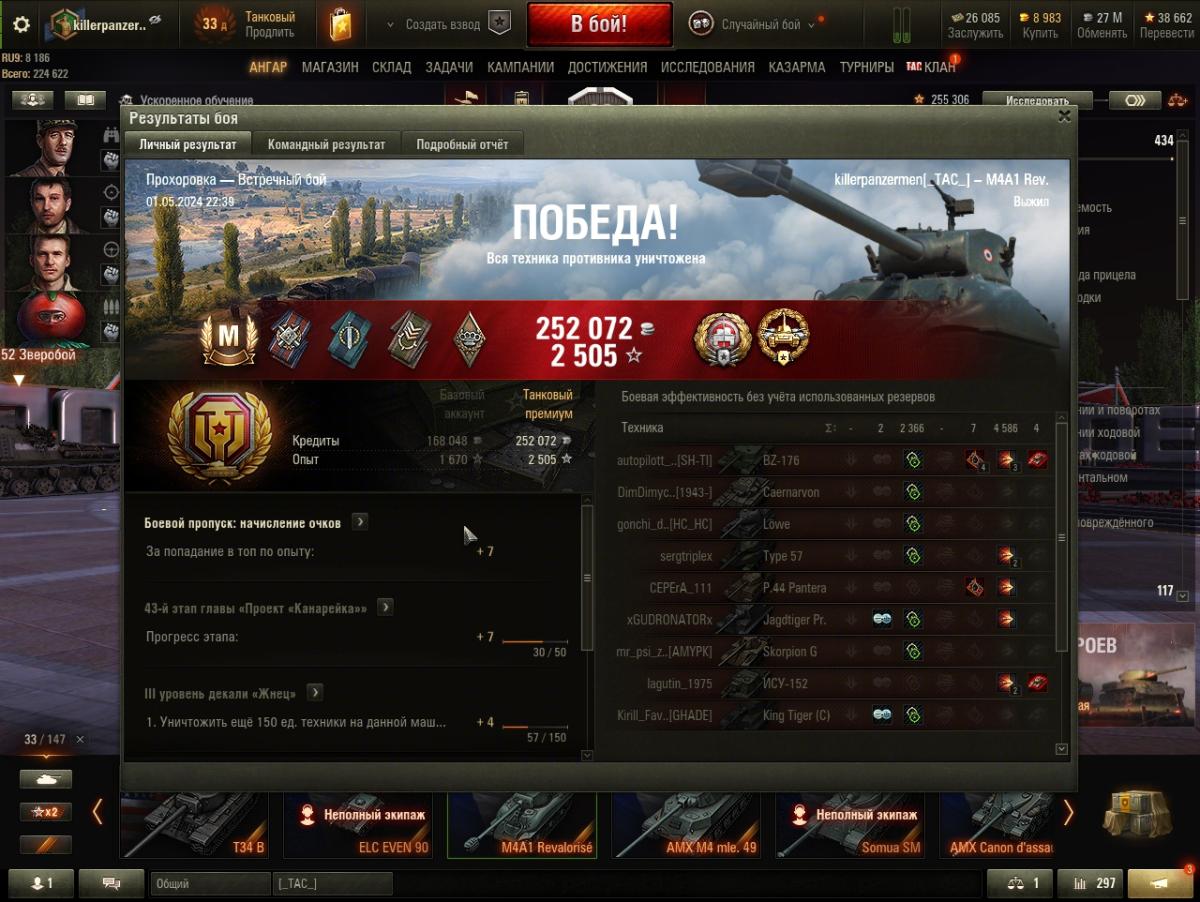Click the Исследовать research button
Image resolution: width=1200 pixels, height=902 pixels.
click(x=1037, y=100)
